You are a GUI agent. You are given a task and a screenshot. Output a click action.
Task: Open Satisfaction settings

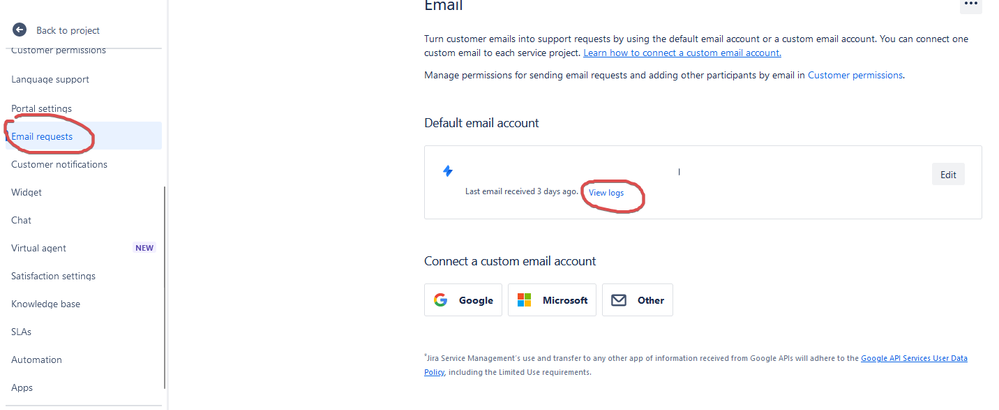pos(54,276)
